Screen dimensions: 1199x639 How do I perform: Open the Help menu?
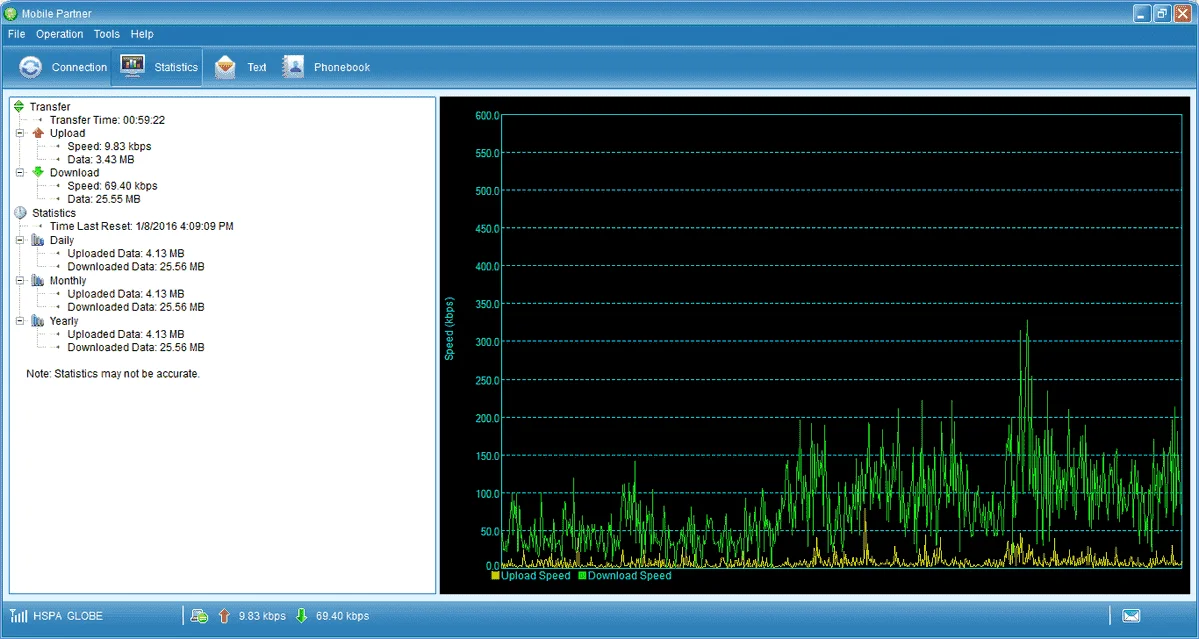(142, 34)
